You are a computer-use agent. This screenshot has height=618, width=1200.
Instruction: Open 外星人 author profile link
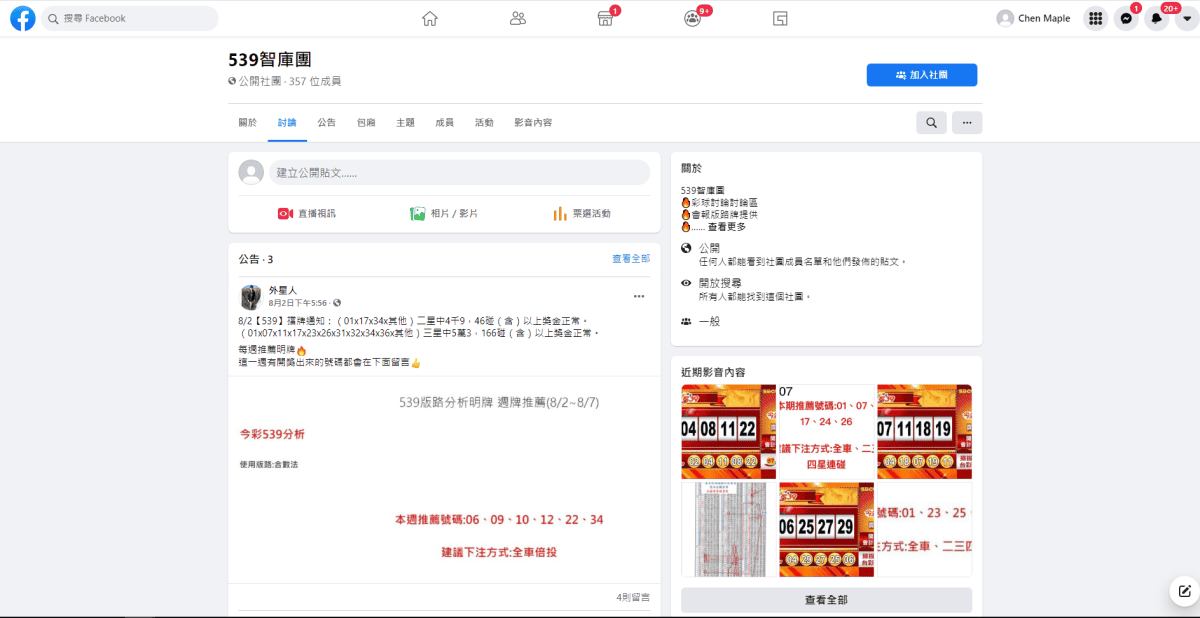click(283, 290)
